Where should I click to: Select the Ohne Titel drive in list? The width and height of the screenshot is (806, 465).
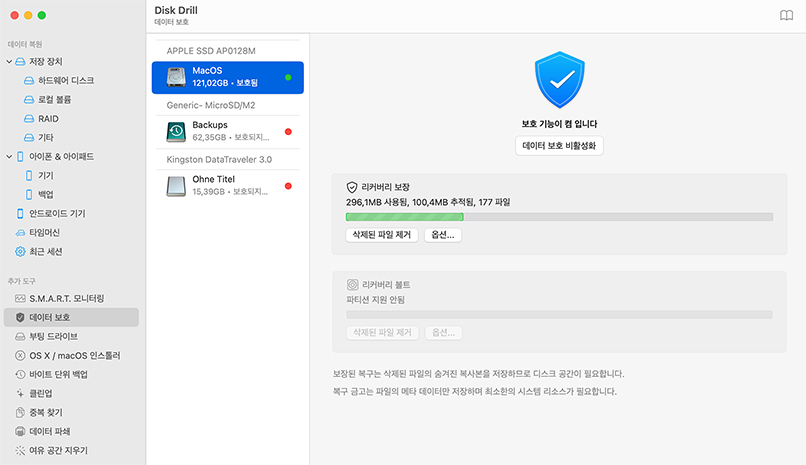tap(227, 185)
